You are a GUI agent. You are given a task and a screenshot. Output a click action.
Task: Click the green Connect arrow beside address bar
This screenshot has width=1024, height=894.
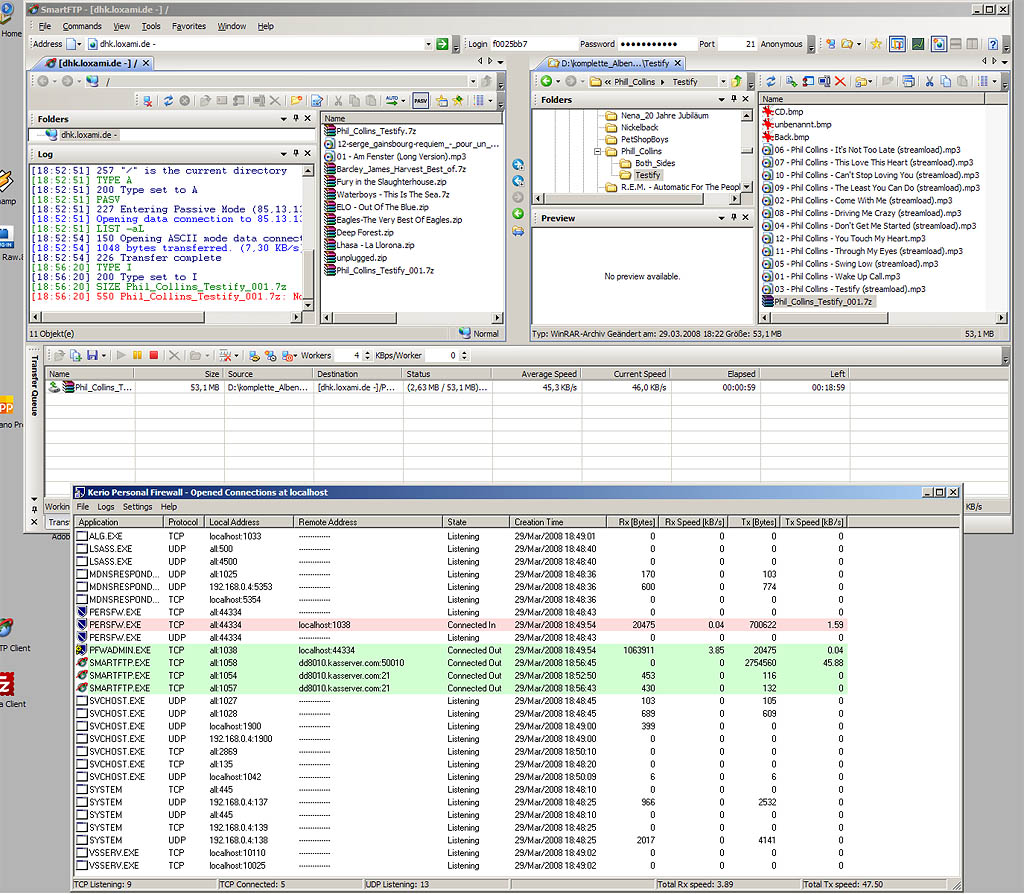442,44
